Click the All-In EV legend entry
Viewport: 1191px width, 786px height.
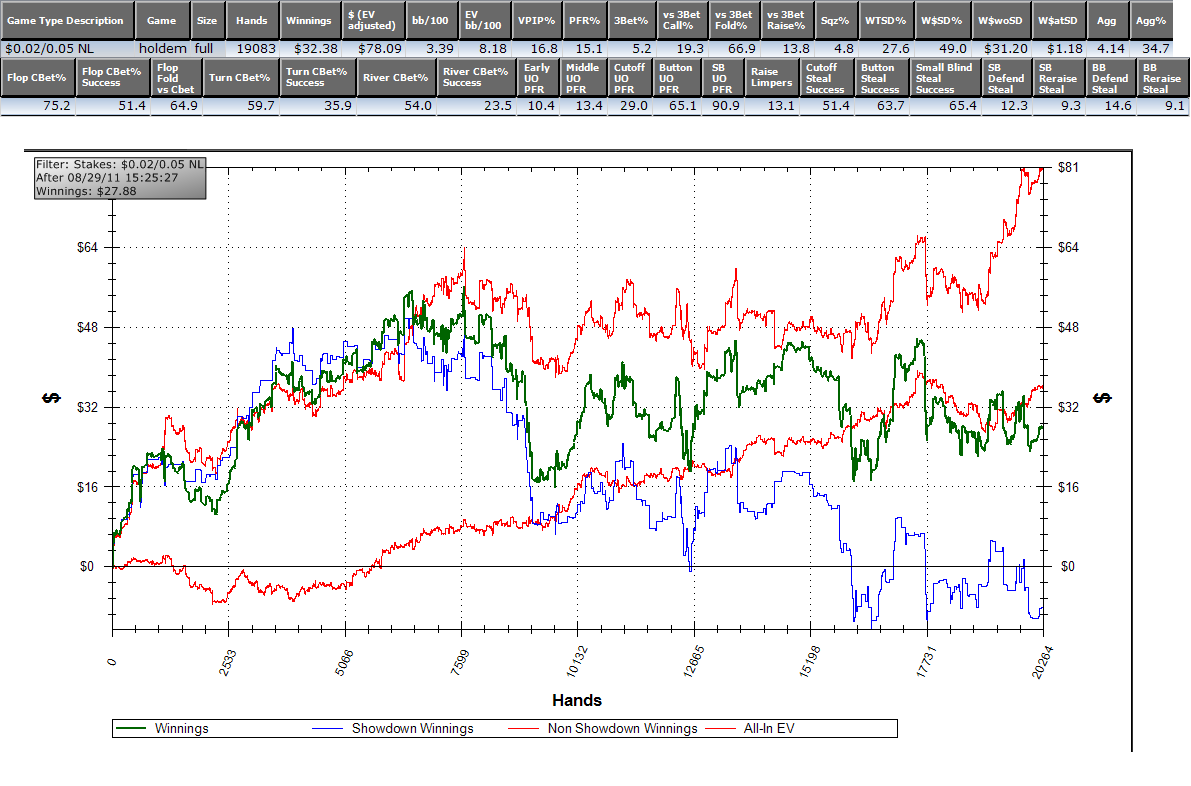click(x=769, y=728)
